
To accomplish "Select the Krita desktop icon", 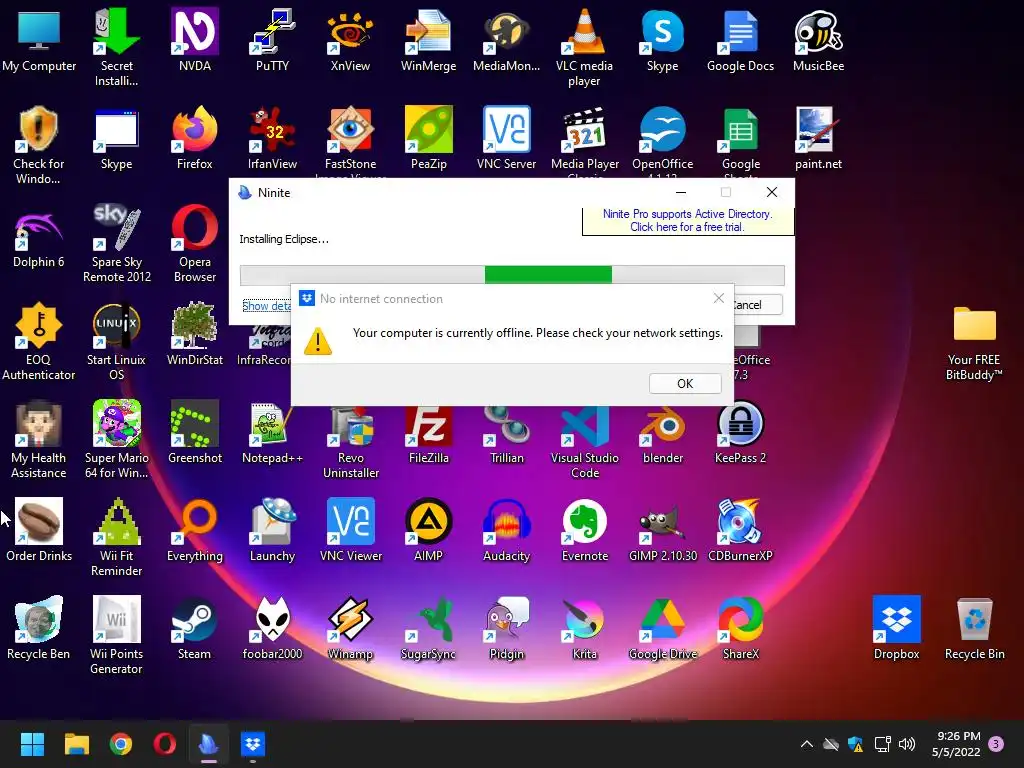I will 584,628.
